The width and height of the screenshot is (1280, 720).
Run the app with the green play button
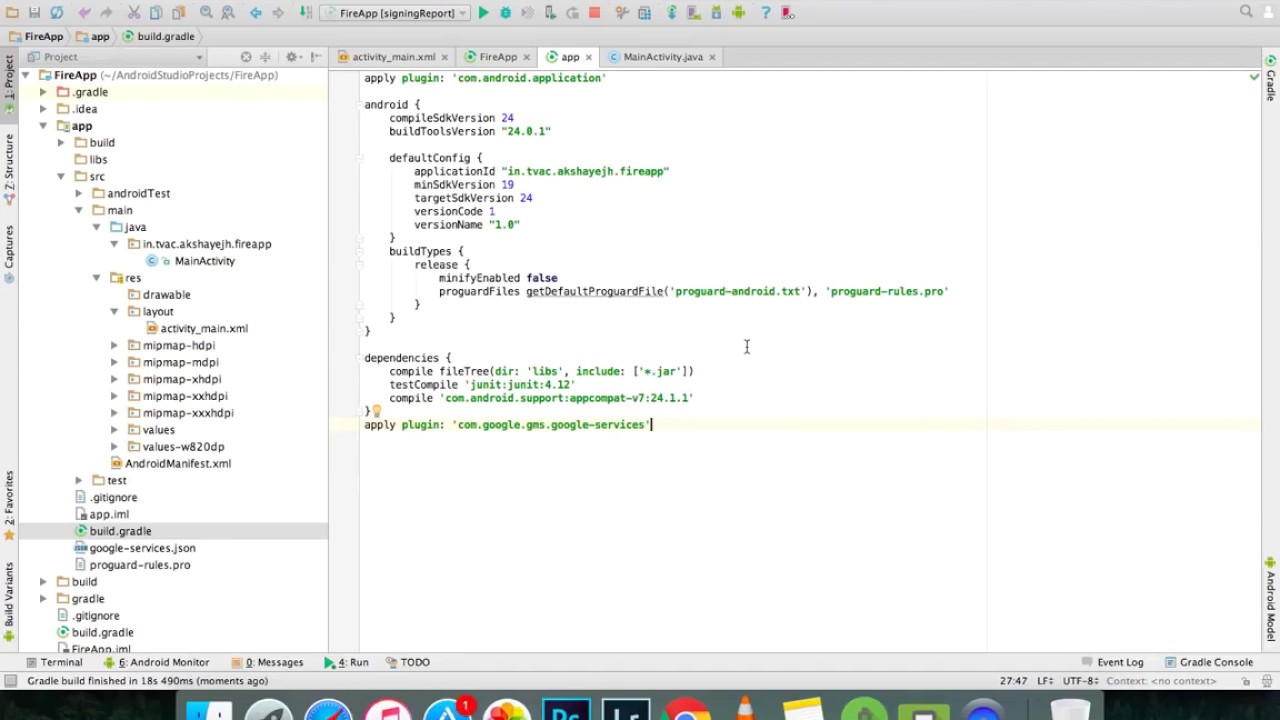pyautogui.click(x=483, y=13)
